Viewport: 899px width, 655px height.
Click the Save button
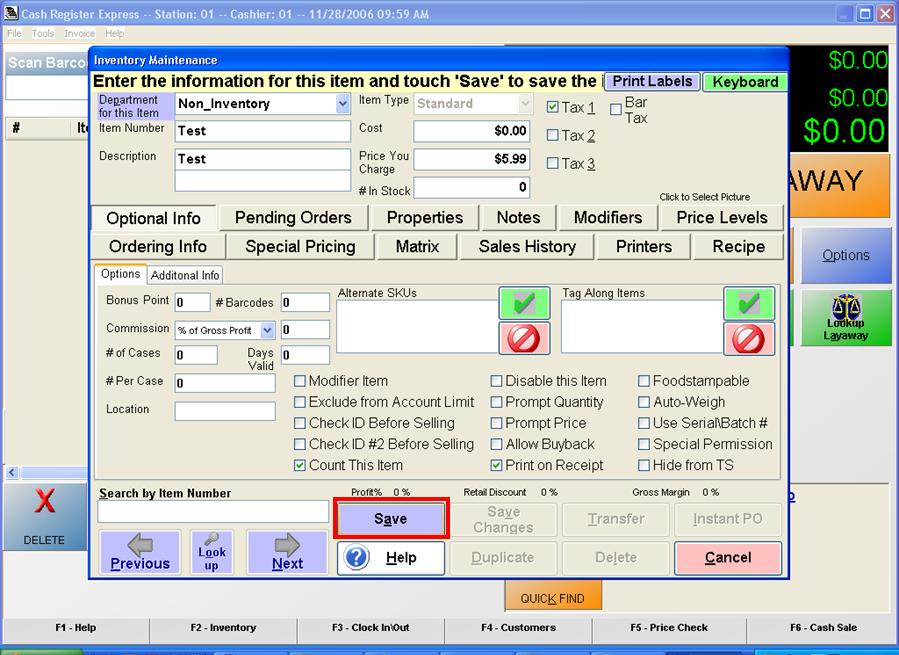coord(390,518)
